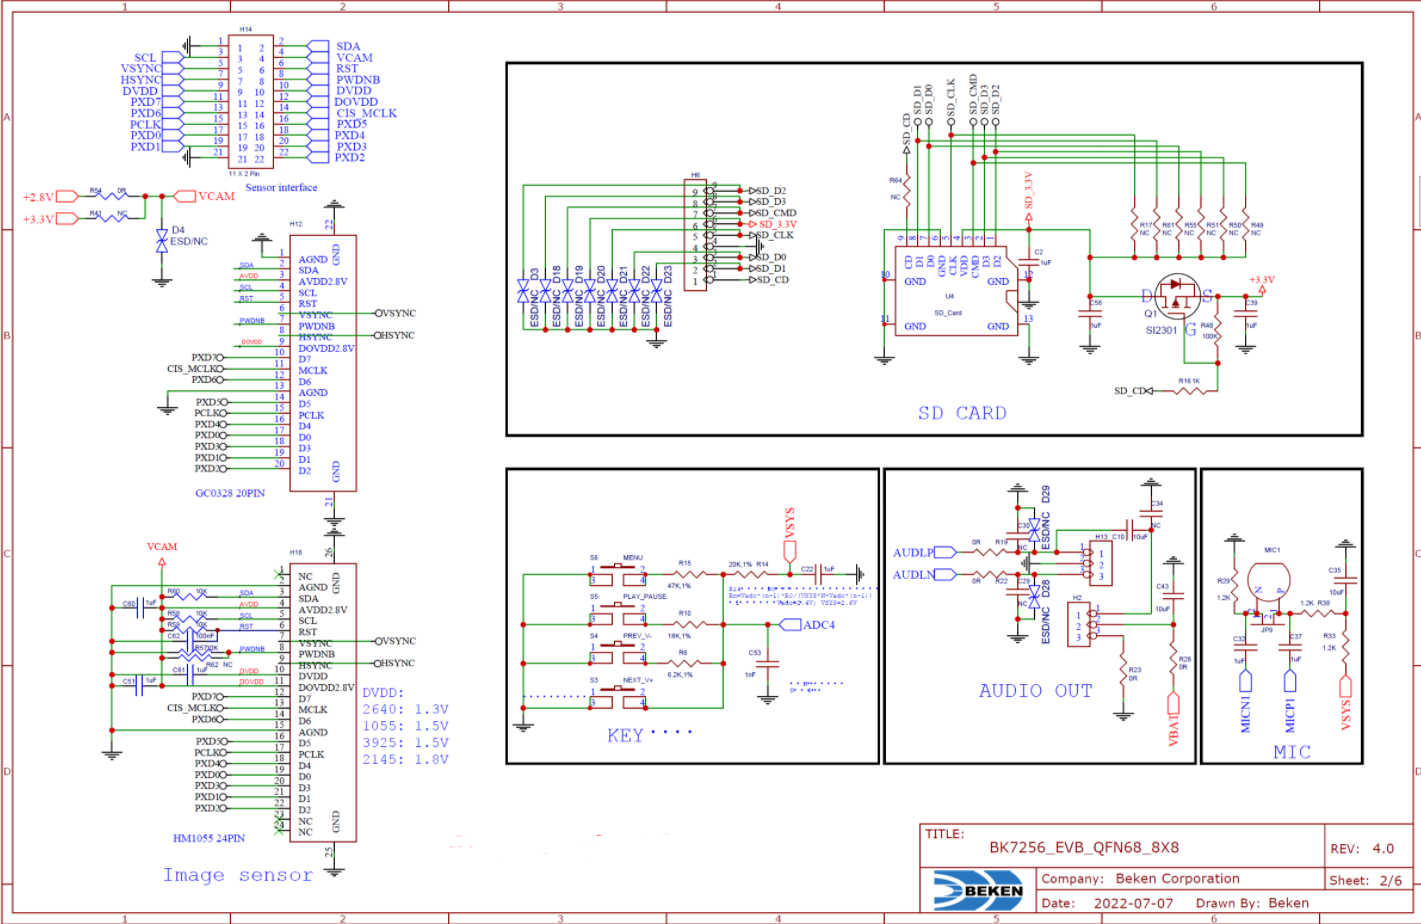Image resolution: width=1421 pixels, height=924 pixels.
Task: Click the D4 ESD/NC diode symbol
Action: 162,240
